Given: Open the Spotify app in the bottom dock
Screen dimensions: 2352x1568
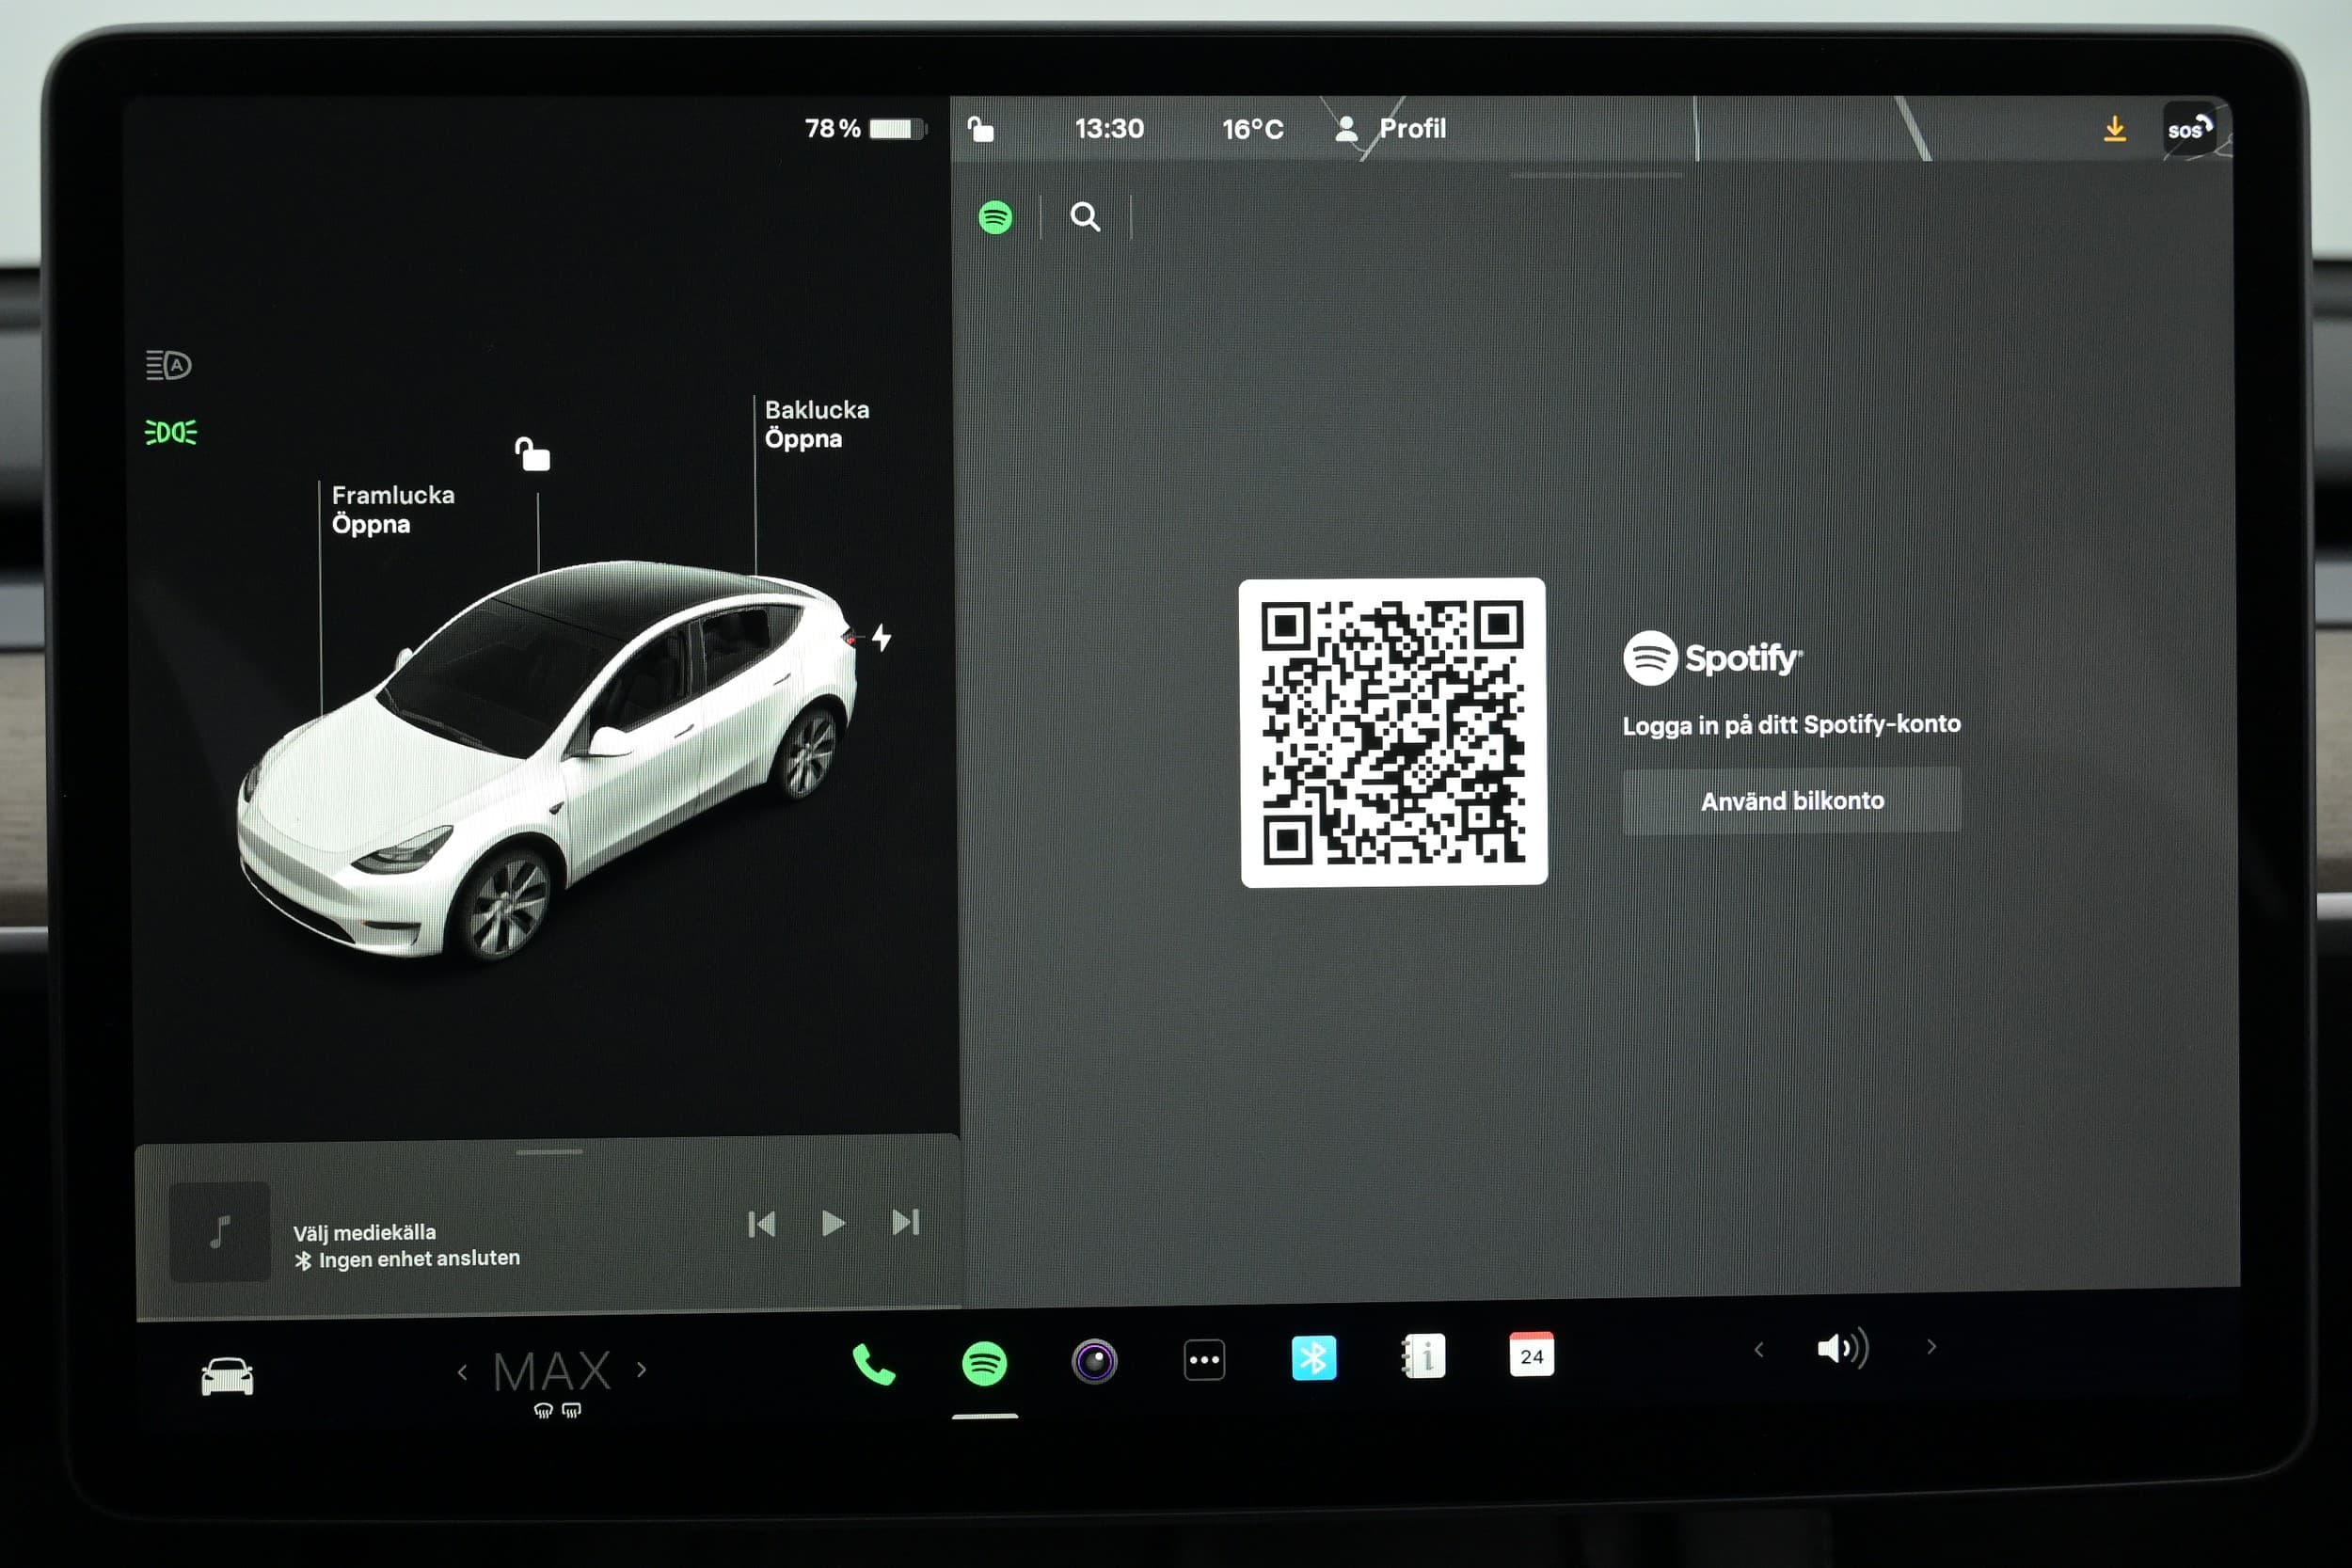Looking at the screenshot, I should [984, 1363].
